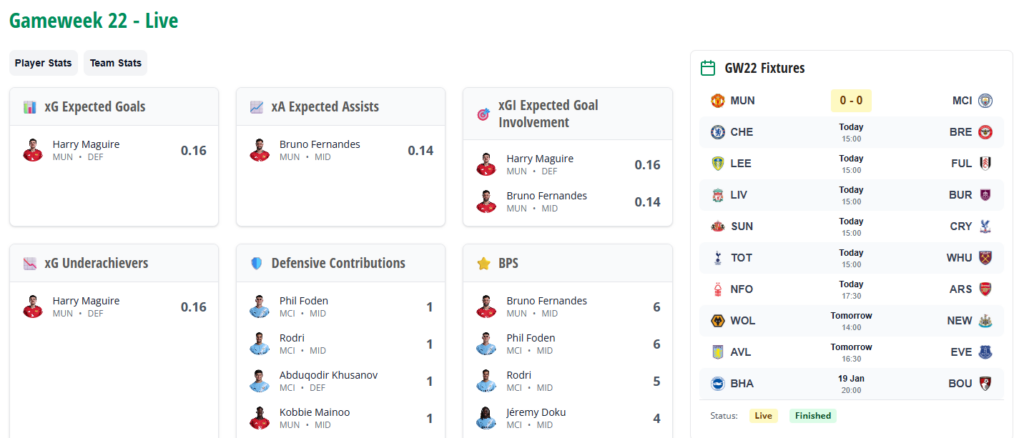This screenshot has width=1024, height=438.
Task: Click the Tottenham crest in fixtures list
Action: [x=717, y=258]
